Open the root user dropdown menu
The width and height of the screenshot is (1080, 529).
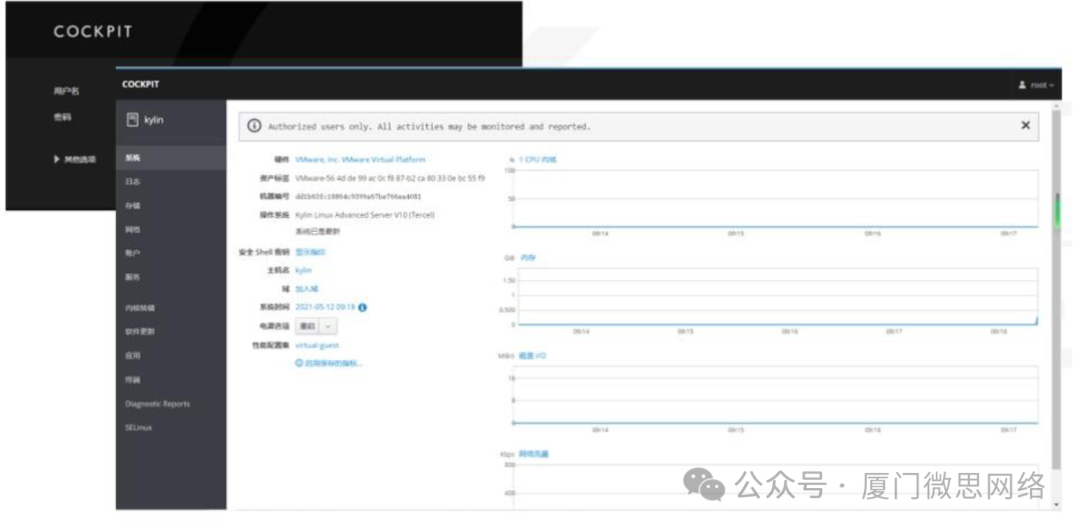pyautogui.click(x=1037, y=85)
